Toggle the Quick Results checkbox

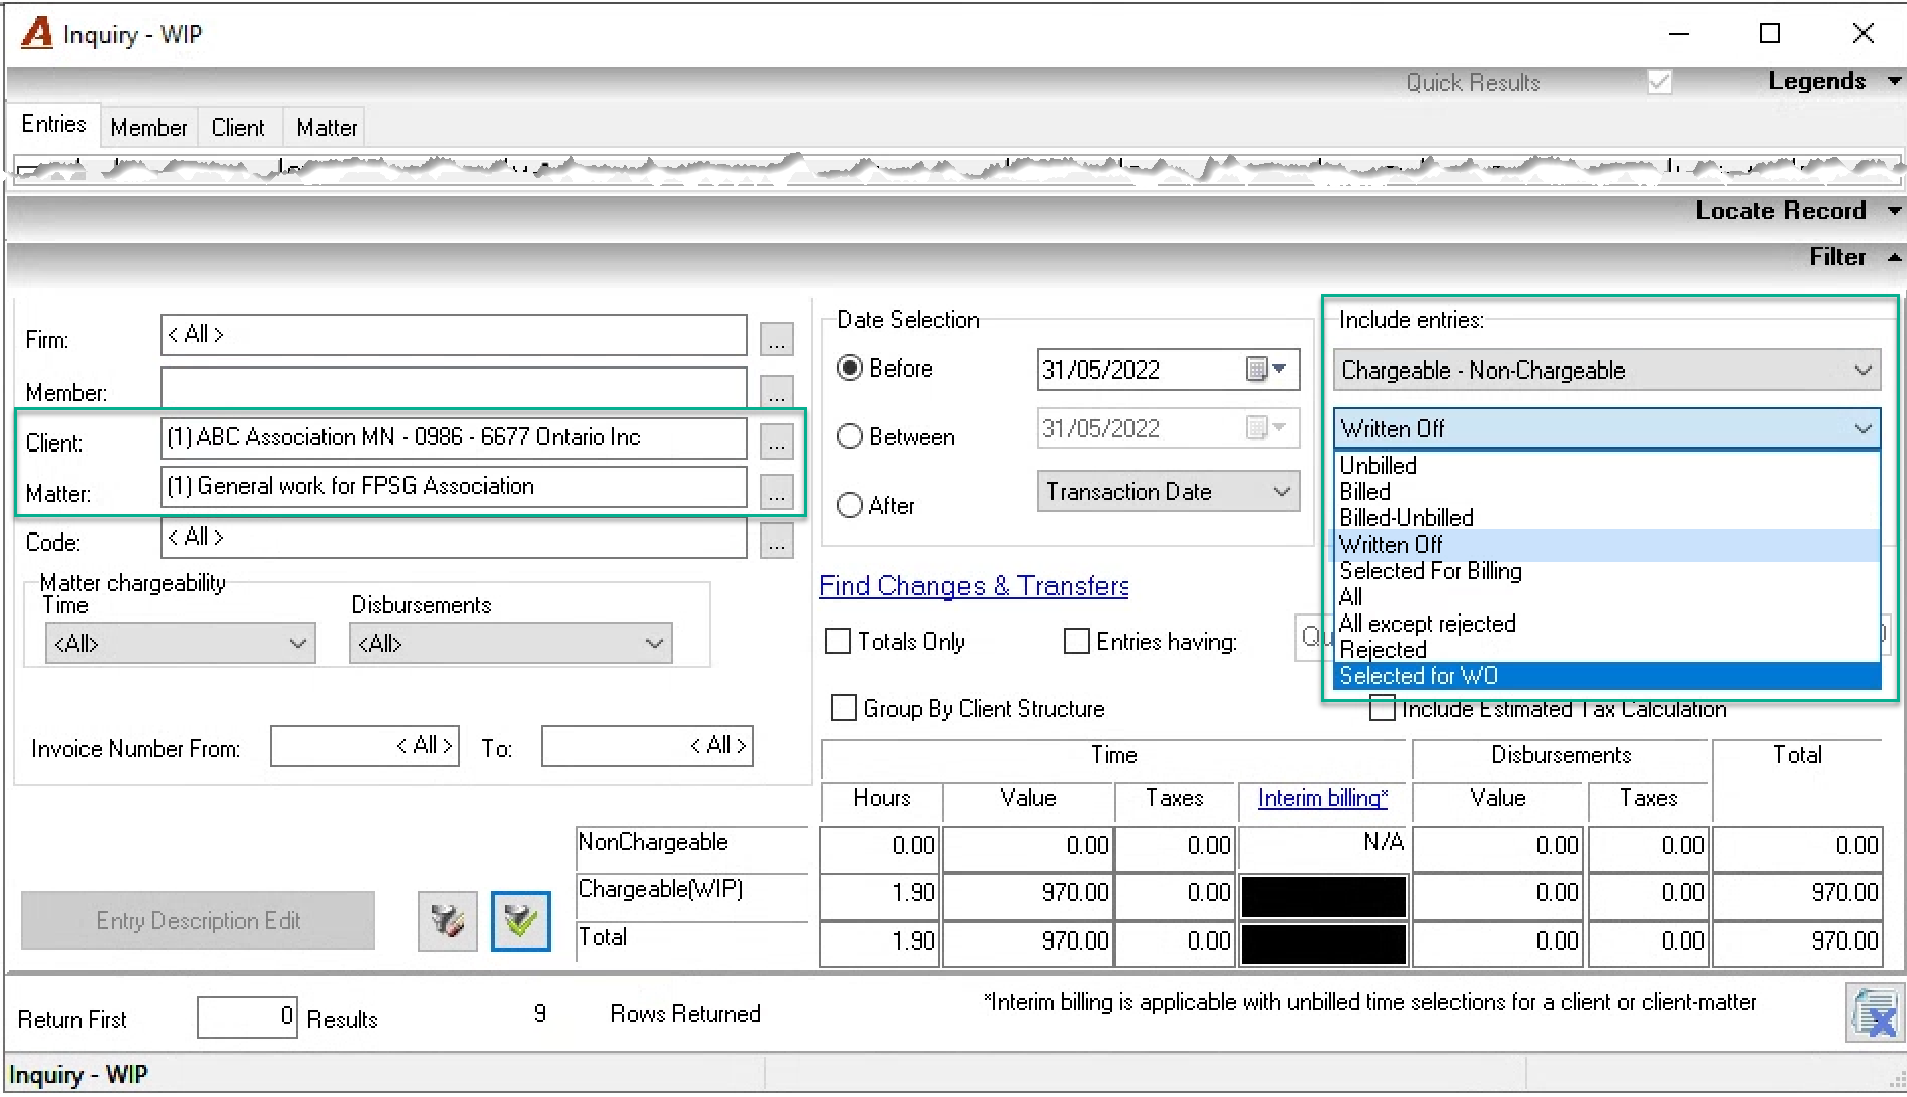click(1659, 82)
